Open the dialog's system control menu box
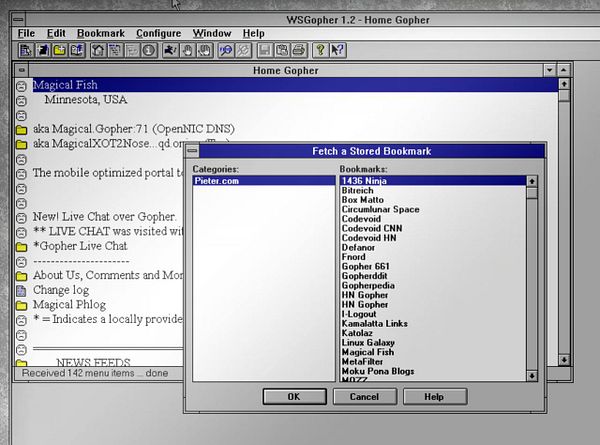Image resolution: width=600 pixels, height=445 pixels. [192, 151]
